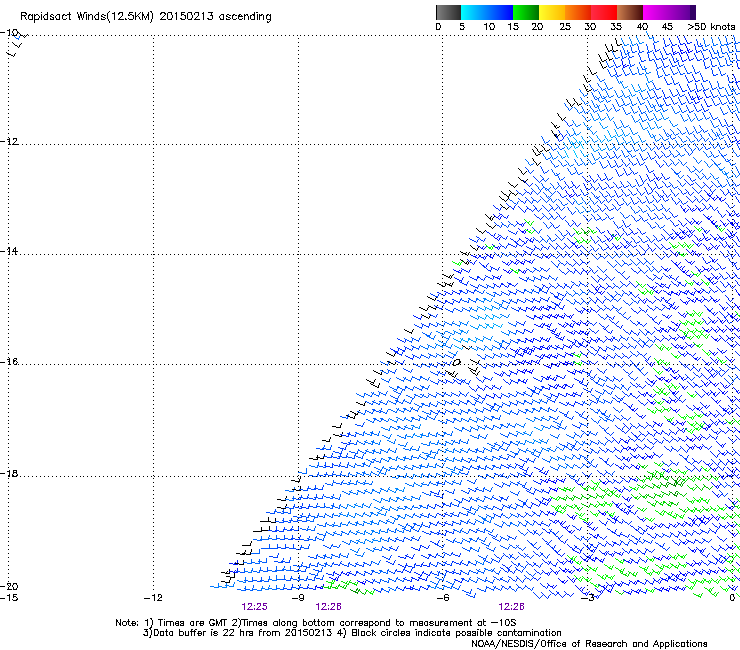The width and height of the screenshot is (740, 650).
Task: Click the gray 0-5 knots color swatch
Action: coord(448,12)
